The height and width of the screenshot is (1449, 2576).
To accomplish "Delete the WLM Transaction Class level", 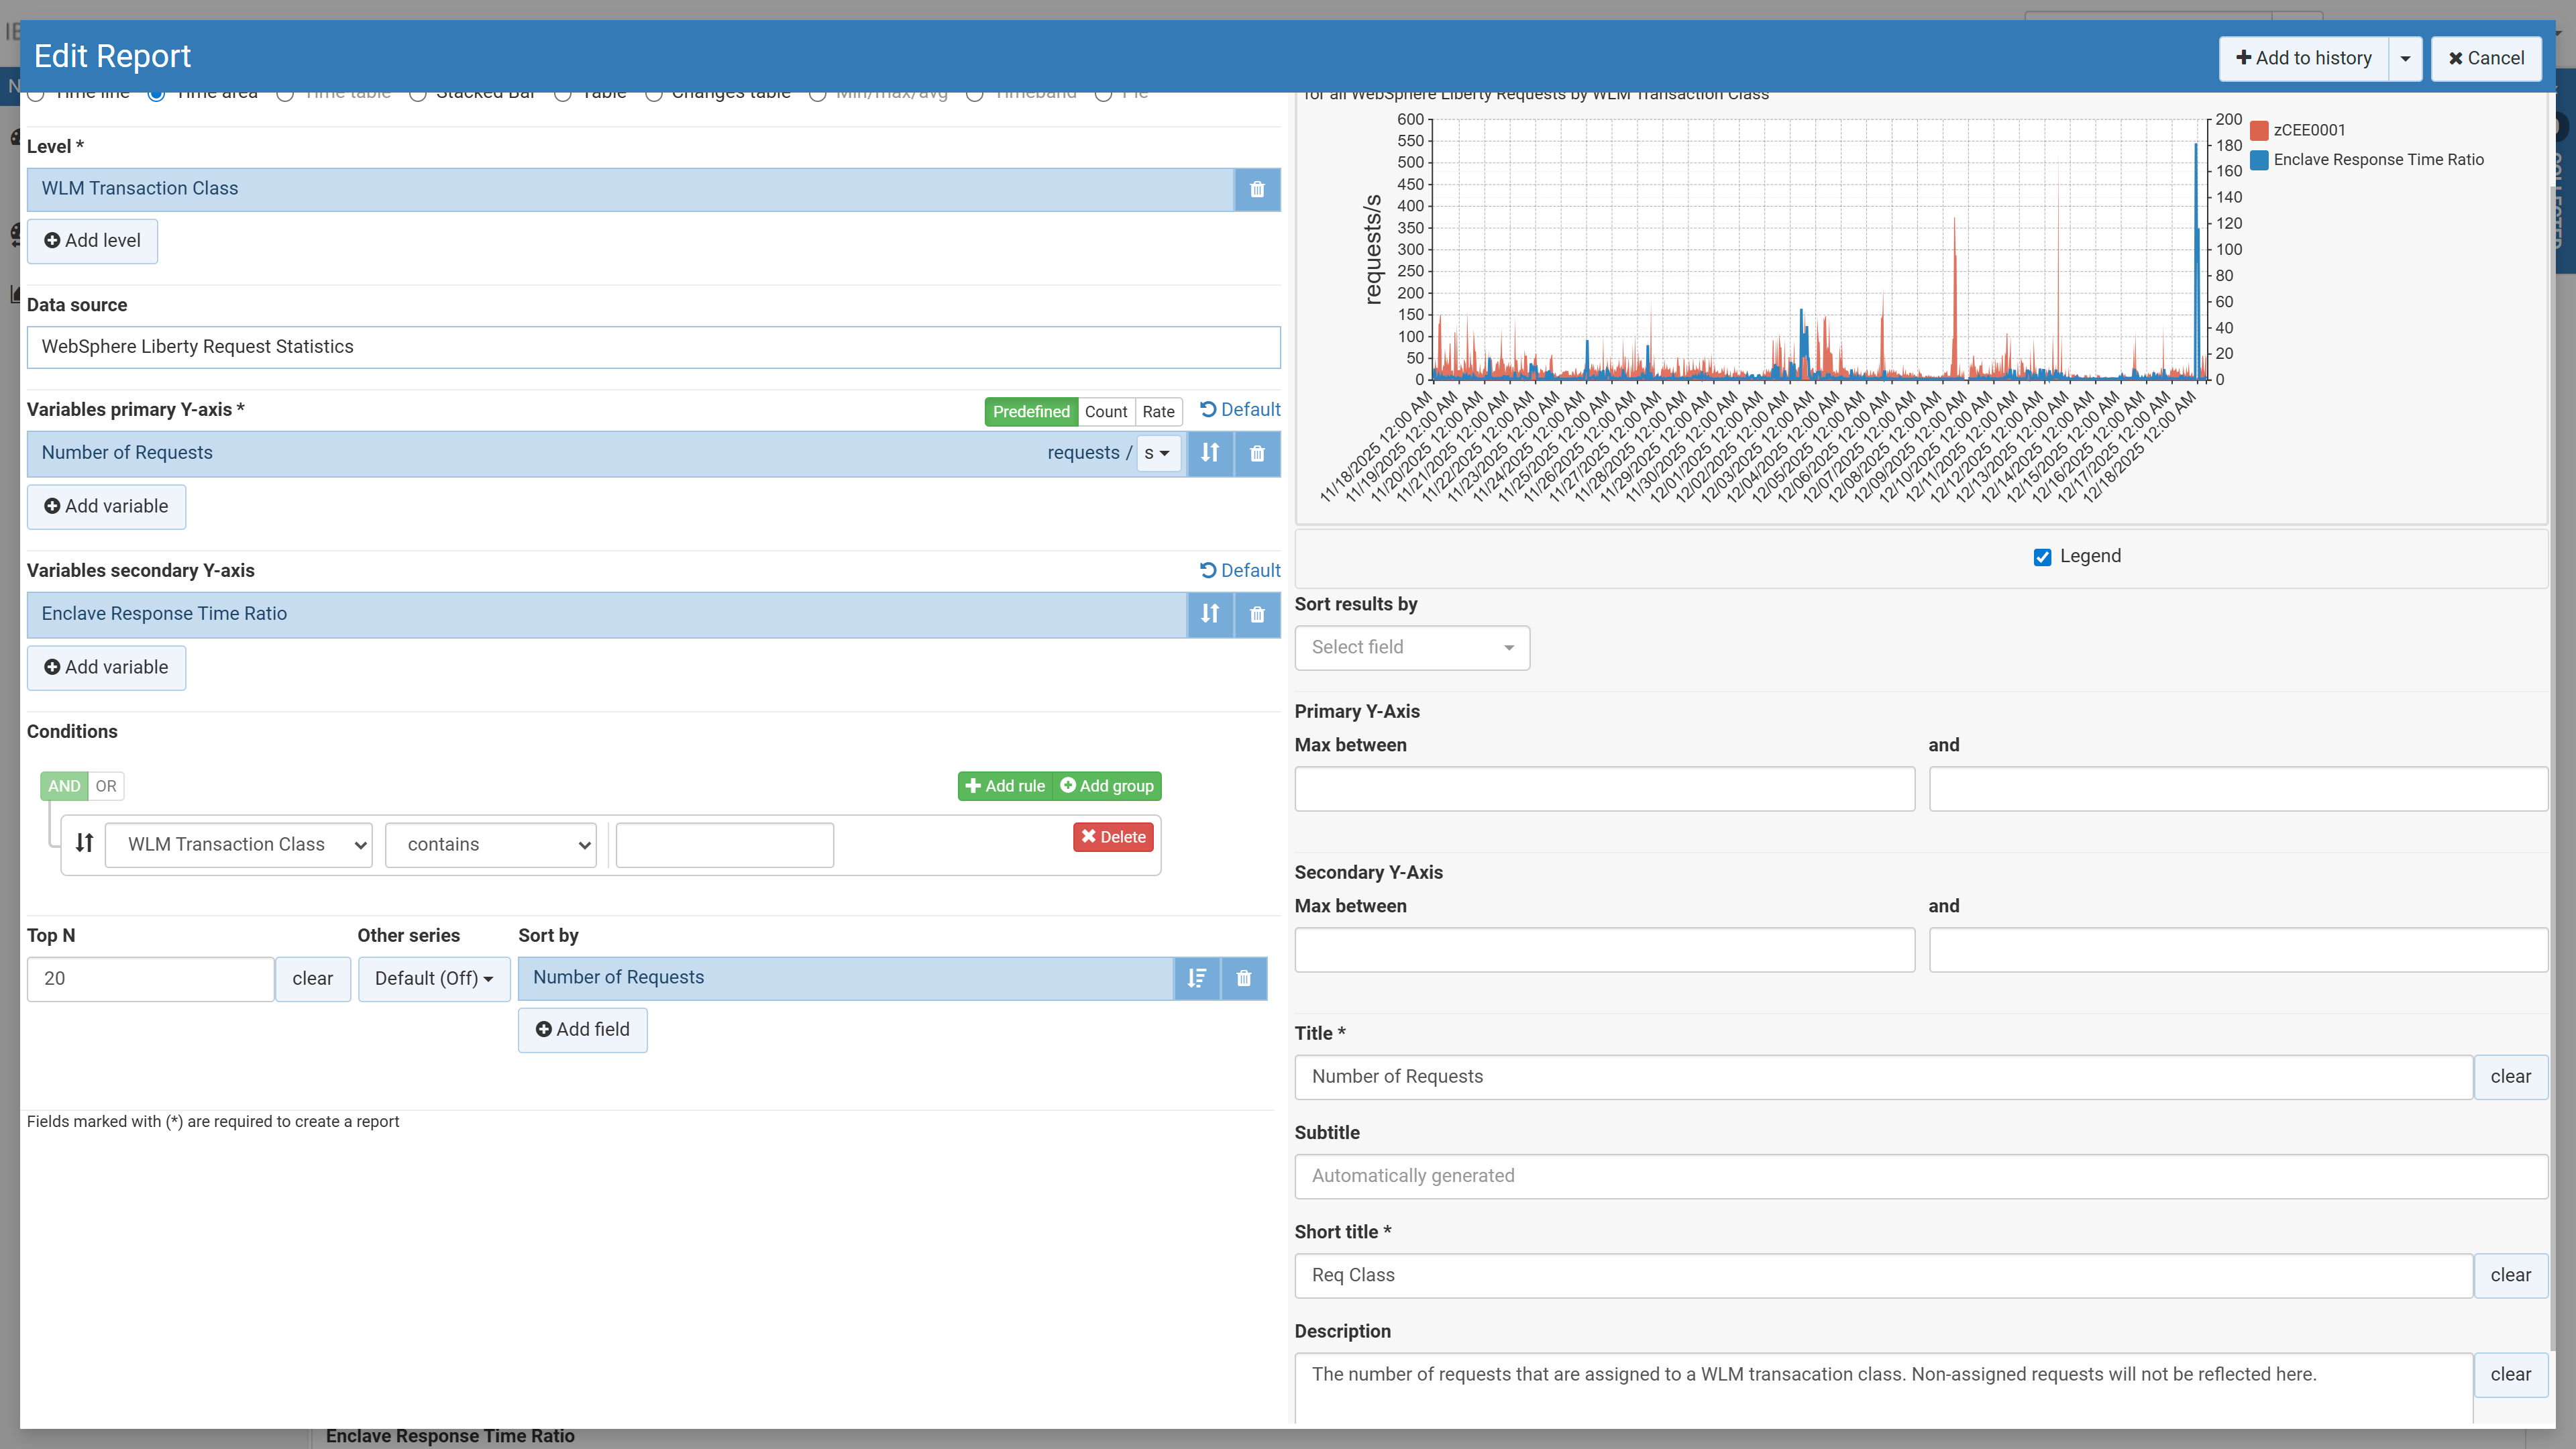I will click(1257, 189).
